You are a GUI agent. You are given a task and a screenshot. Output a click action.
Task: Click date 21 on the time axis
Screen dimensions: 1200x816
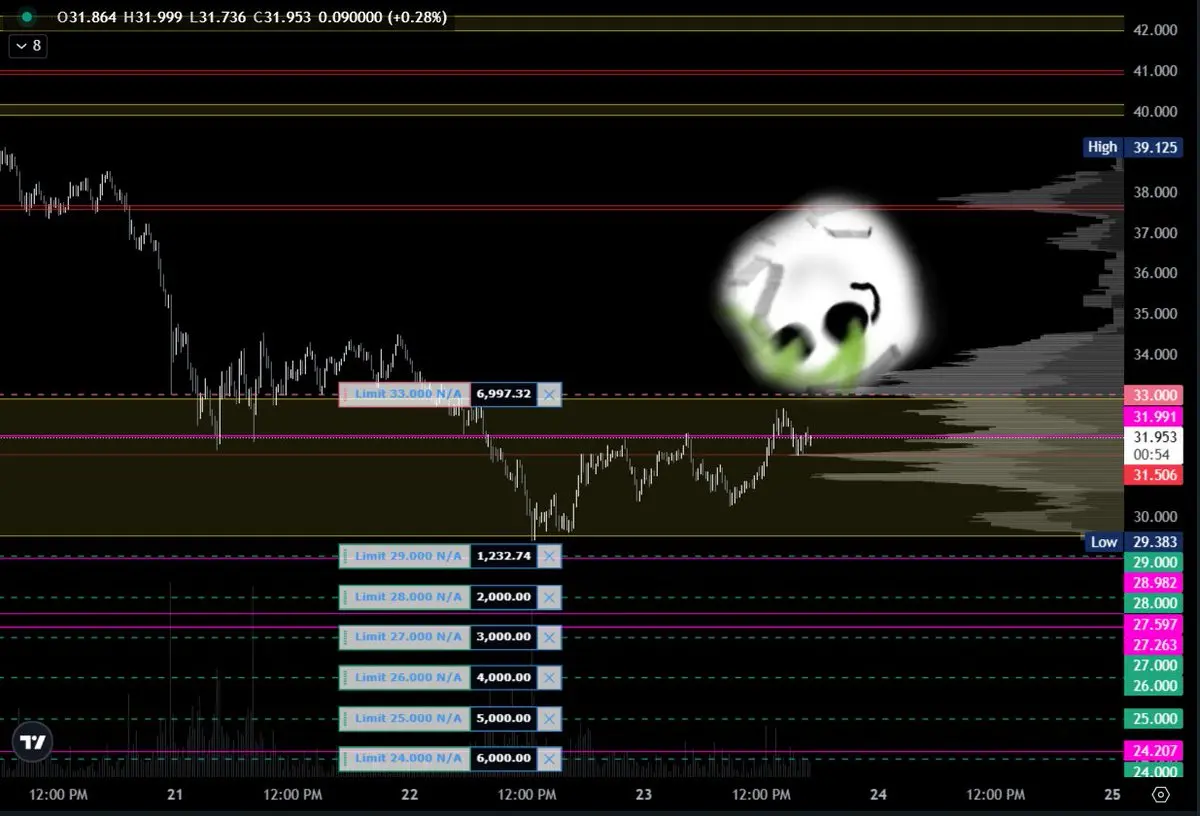[x=176, y=795]
